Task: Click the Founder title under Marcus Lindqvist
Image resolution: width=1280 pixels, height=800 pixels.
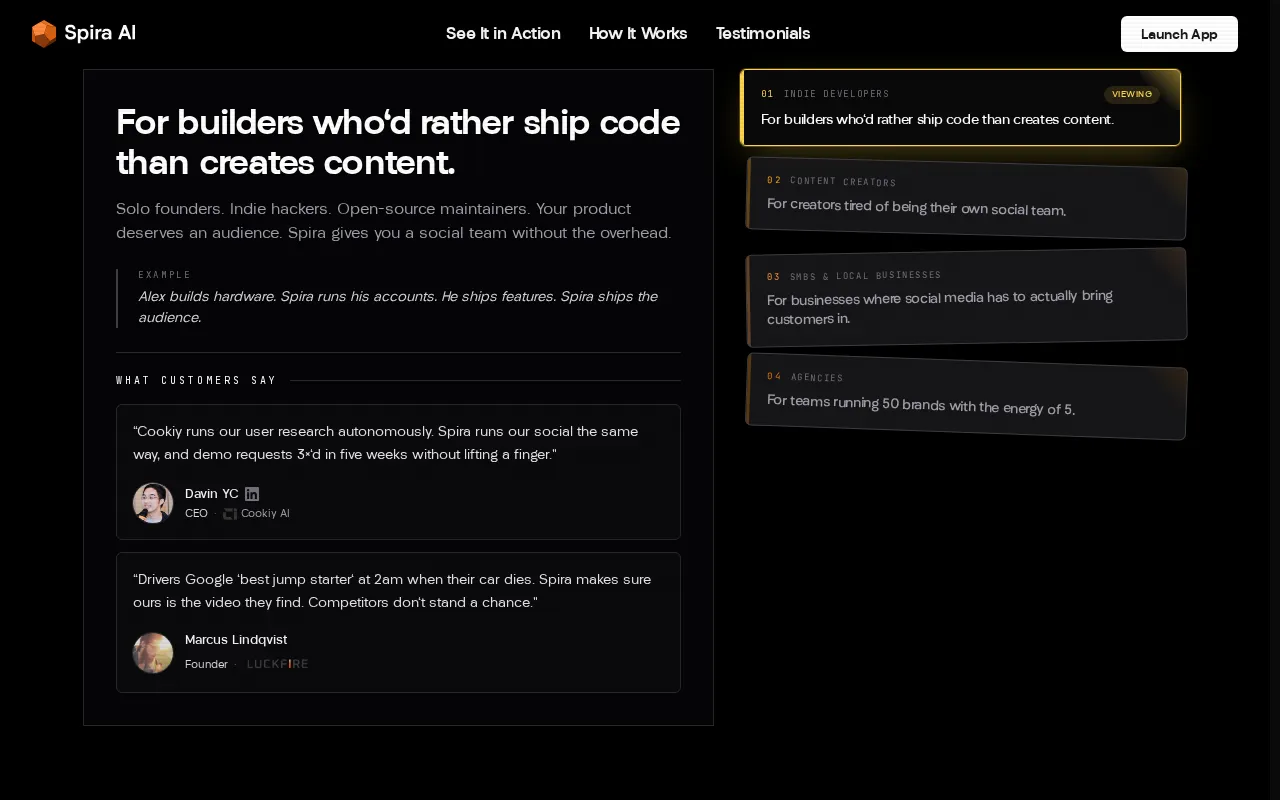Action: coord(206,664)
